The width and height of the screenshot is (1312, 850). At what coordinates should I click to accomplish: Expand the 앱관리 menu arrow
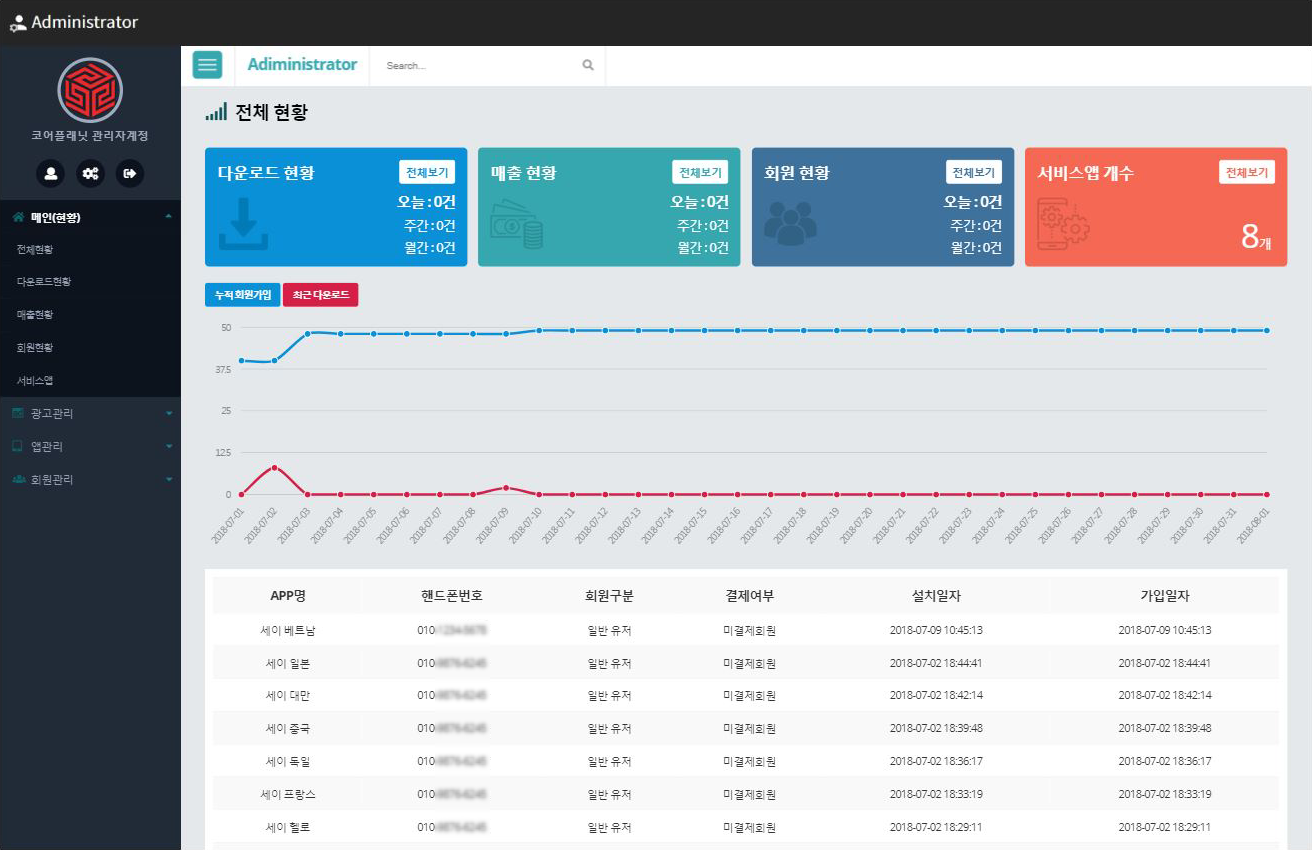coord(168,446)
